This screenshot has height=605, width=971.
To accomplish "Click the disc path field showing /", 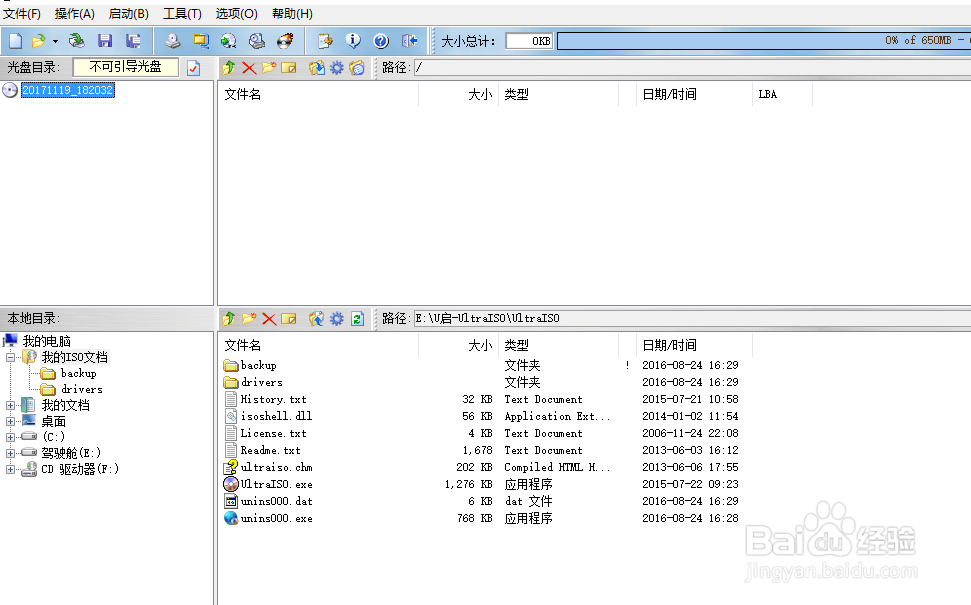I will 692,67.
